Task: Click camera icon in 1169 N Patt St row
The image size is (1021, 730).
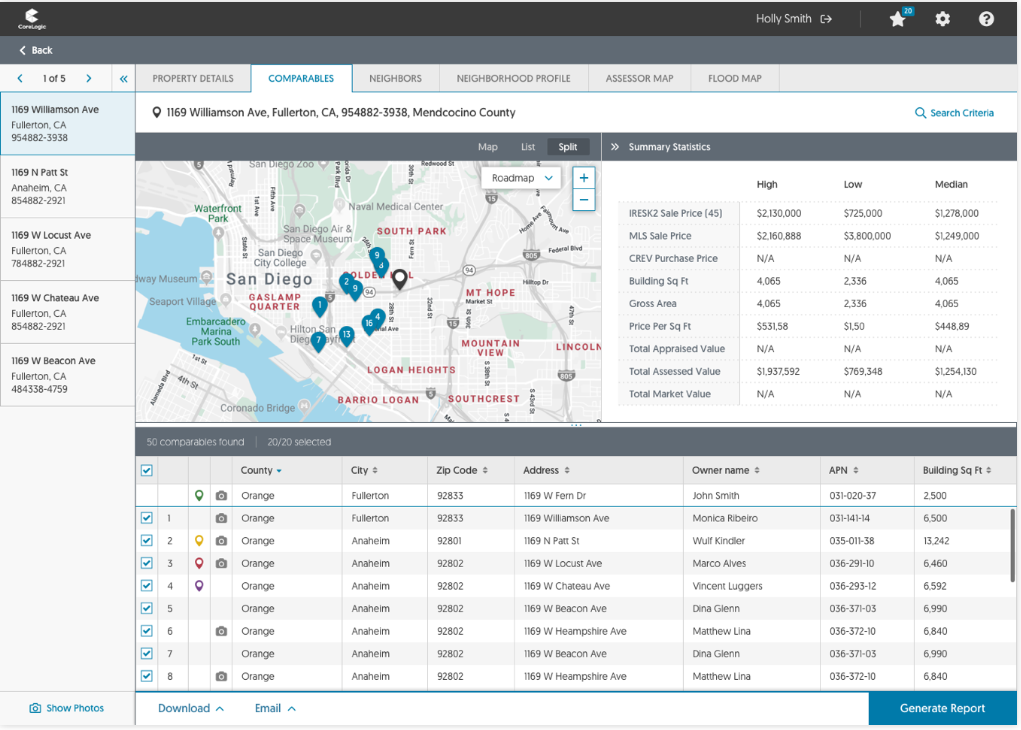Action: pyautogui.click(x=221, y=541)
